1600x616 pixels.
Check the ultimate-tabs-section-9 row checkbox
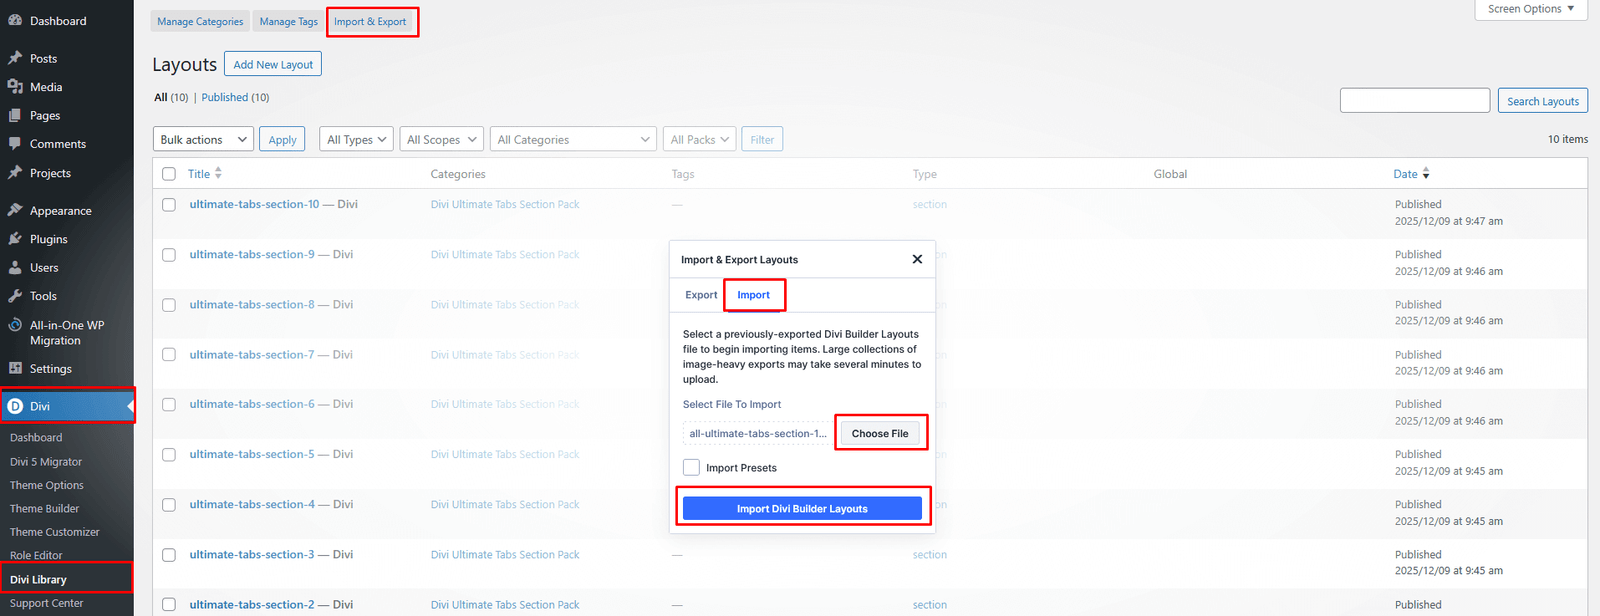[x=169, y=254]
